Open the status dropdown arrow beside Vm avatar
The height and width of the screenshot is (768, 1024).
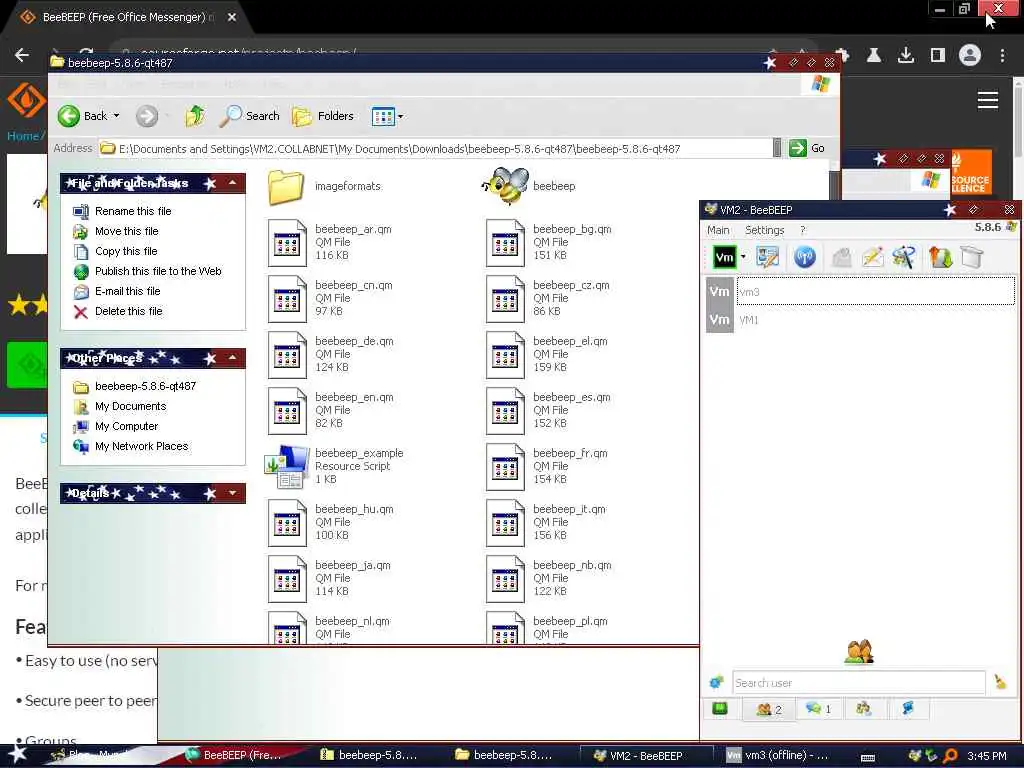[743, 257]
